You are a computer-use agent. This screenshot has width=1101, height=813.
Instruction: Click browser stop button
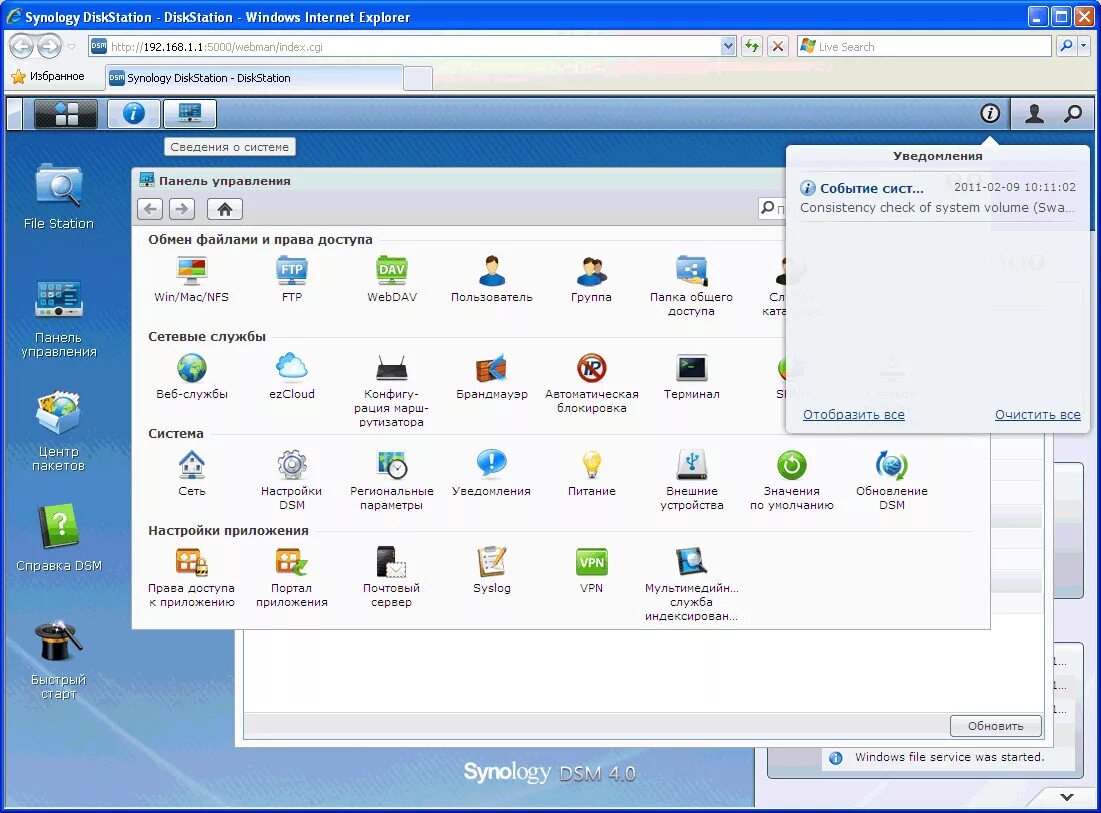pyautogui.click(x=778, y=47)
